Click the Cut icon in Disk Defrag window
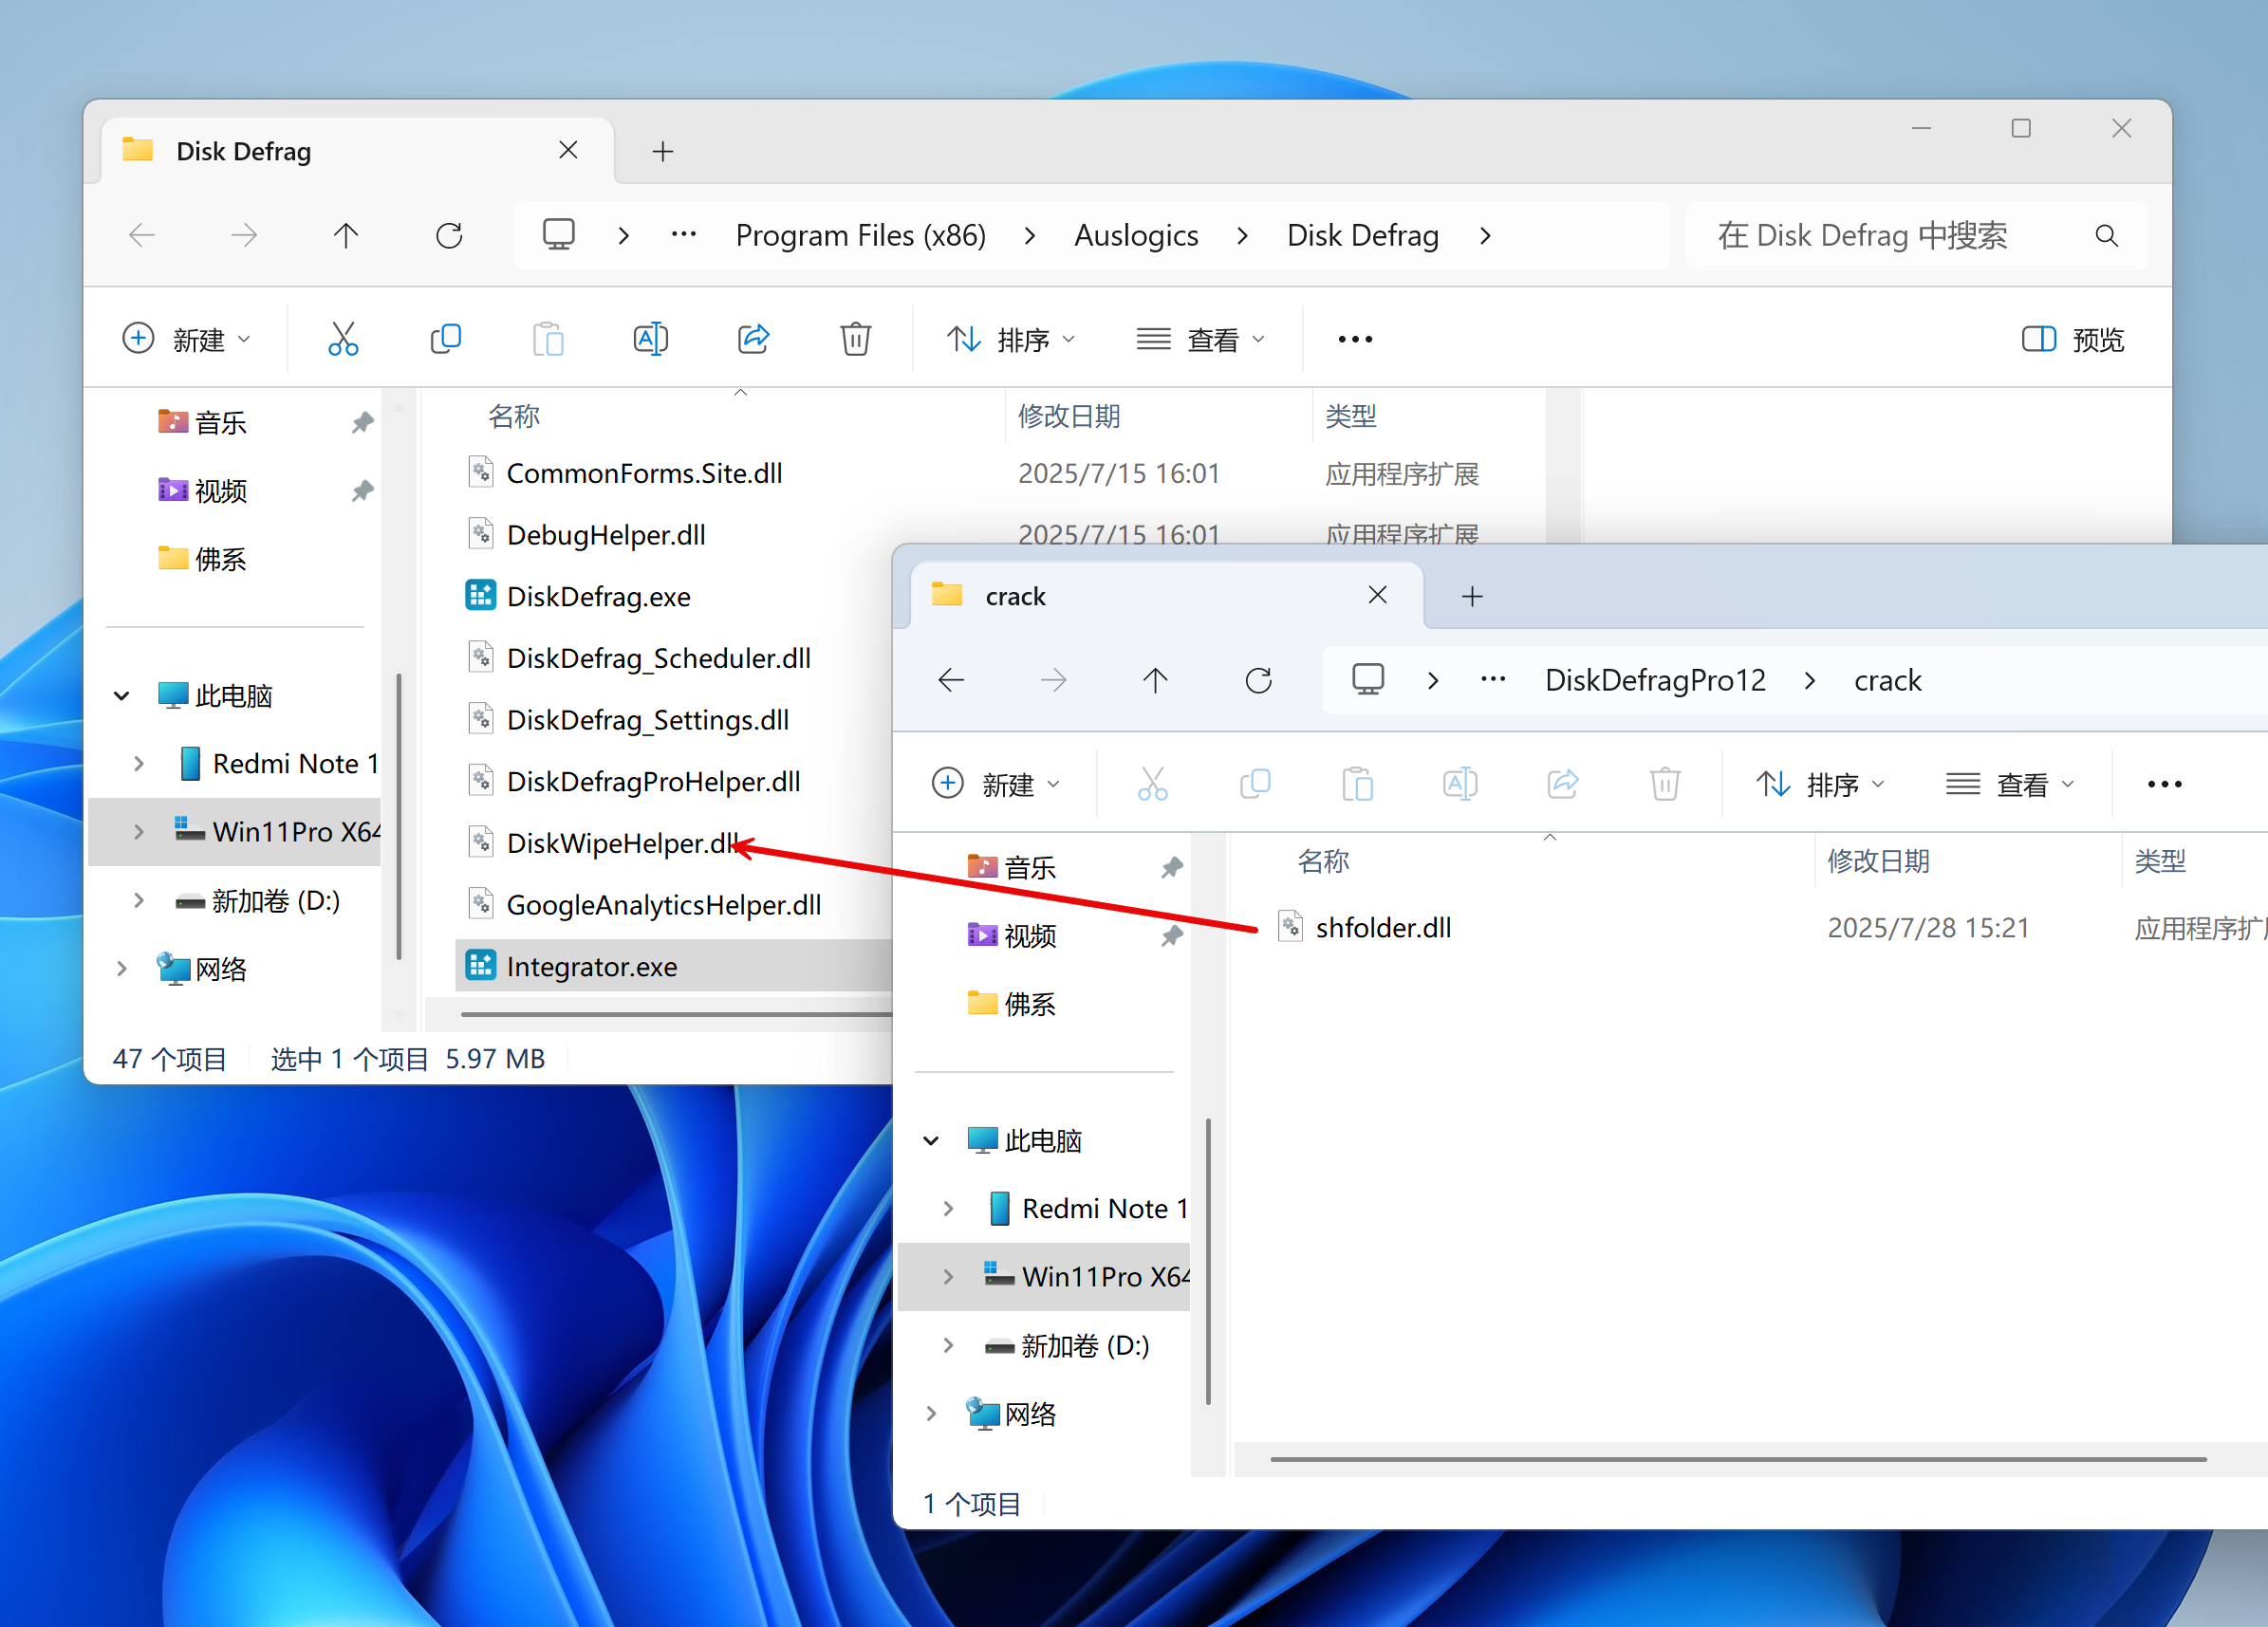Viewport: 2268px width, 1627px height. coord(343,339)
